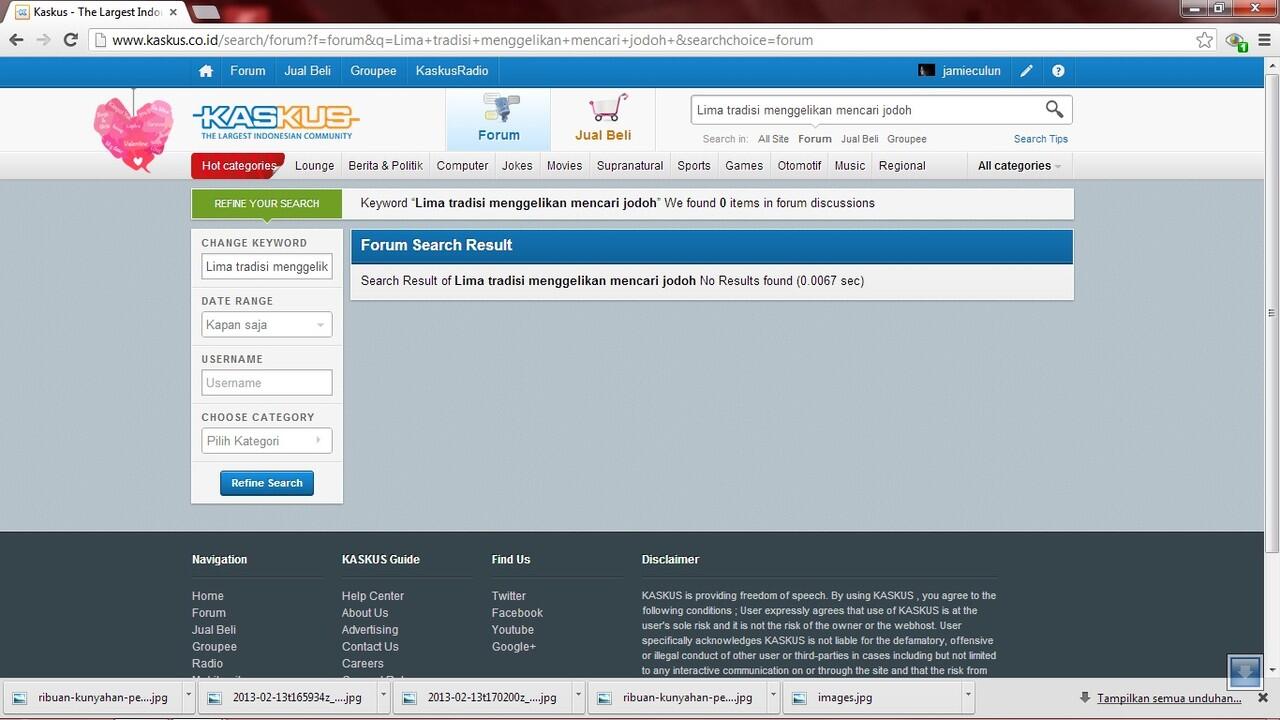Click the pencil edit icon in top bar
The width and height of the screenshot is (1280, 720).
[1026, 71]
